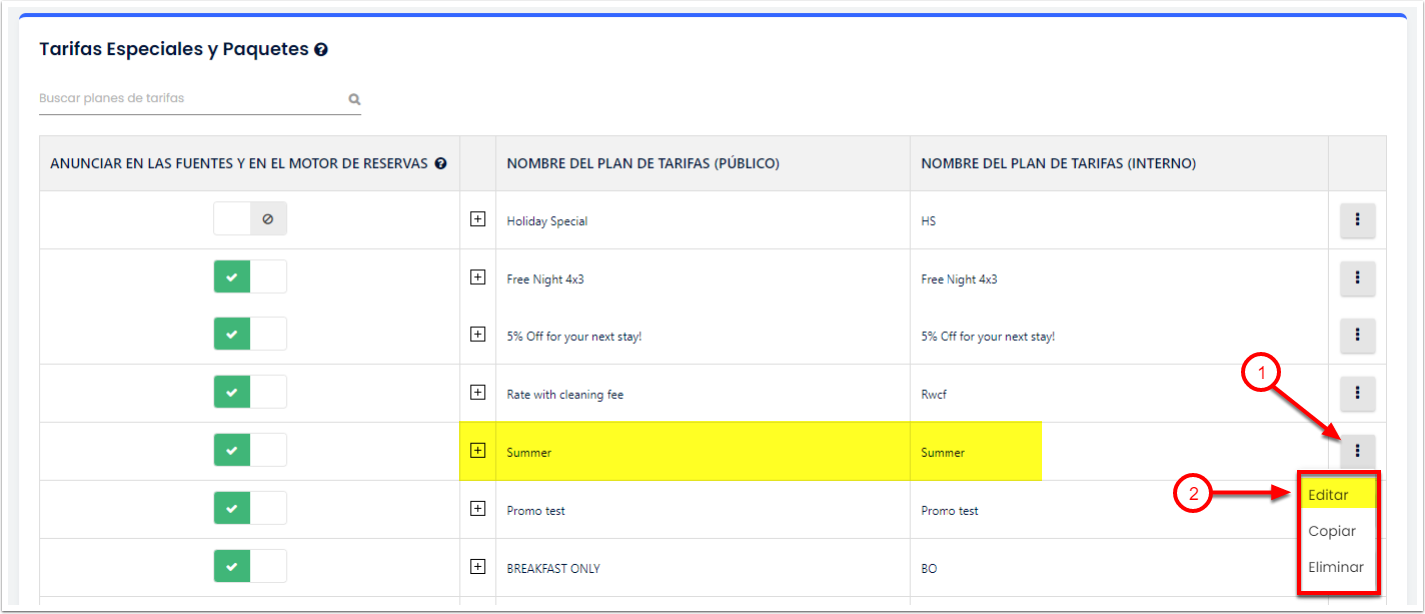Expand the Summer rate plan row
The height and width of the screenshot is (614, 1425).
pyautogui.click(x=478, y=451)
